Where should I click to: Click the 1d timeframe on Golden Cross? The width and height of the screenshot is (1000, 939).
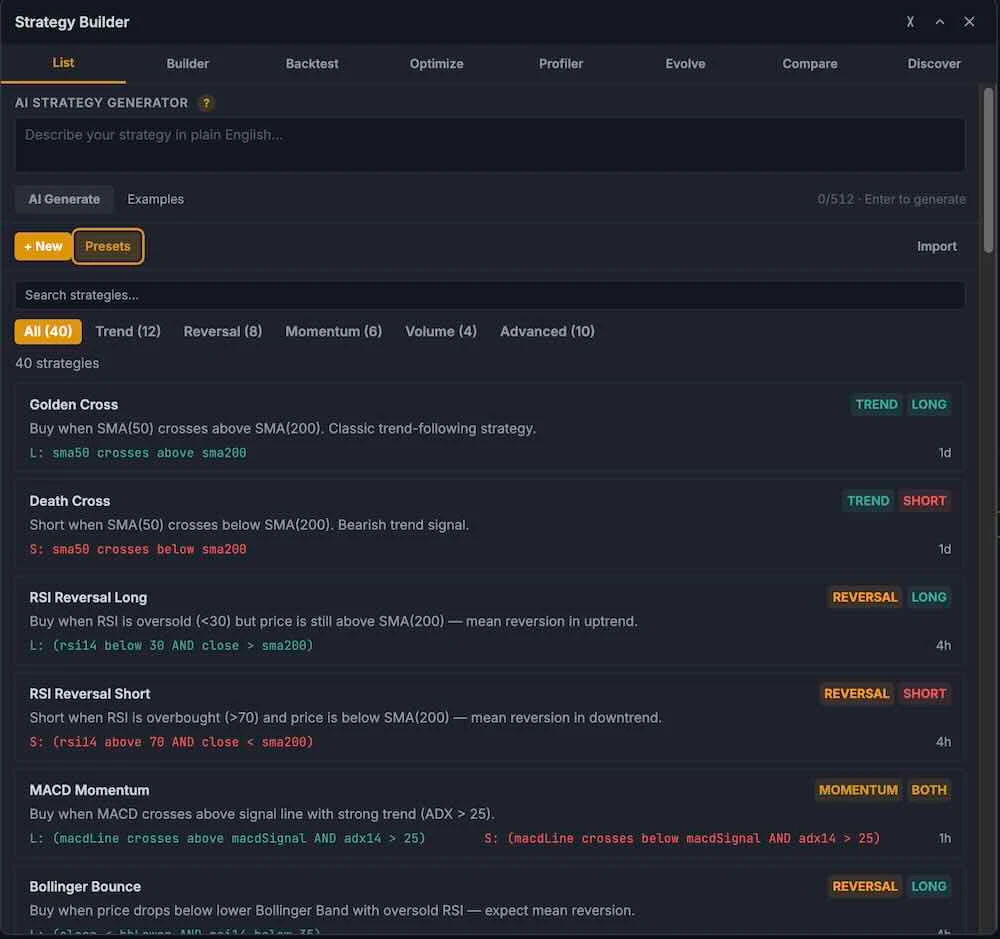[944, 453]
